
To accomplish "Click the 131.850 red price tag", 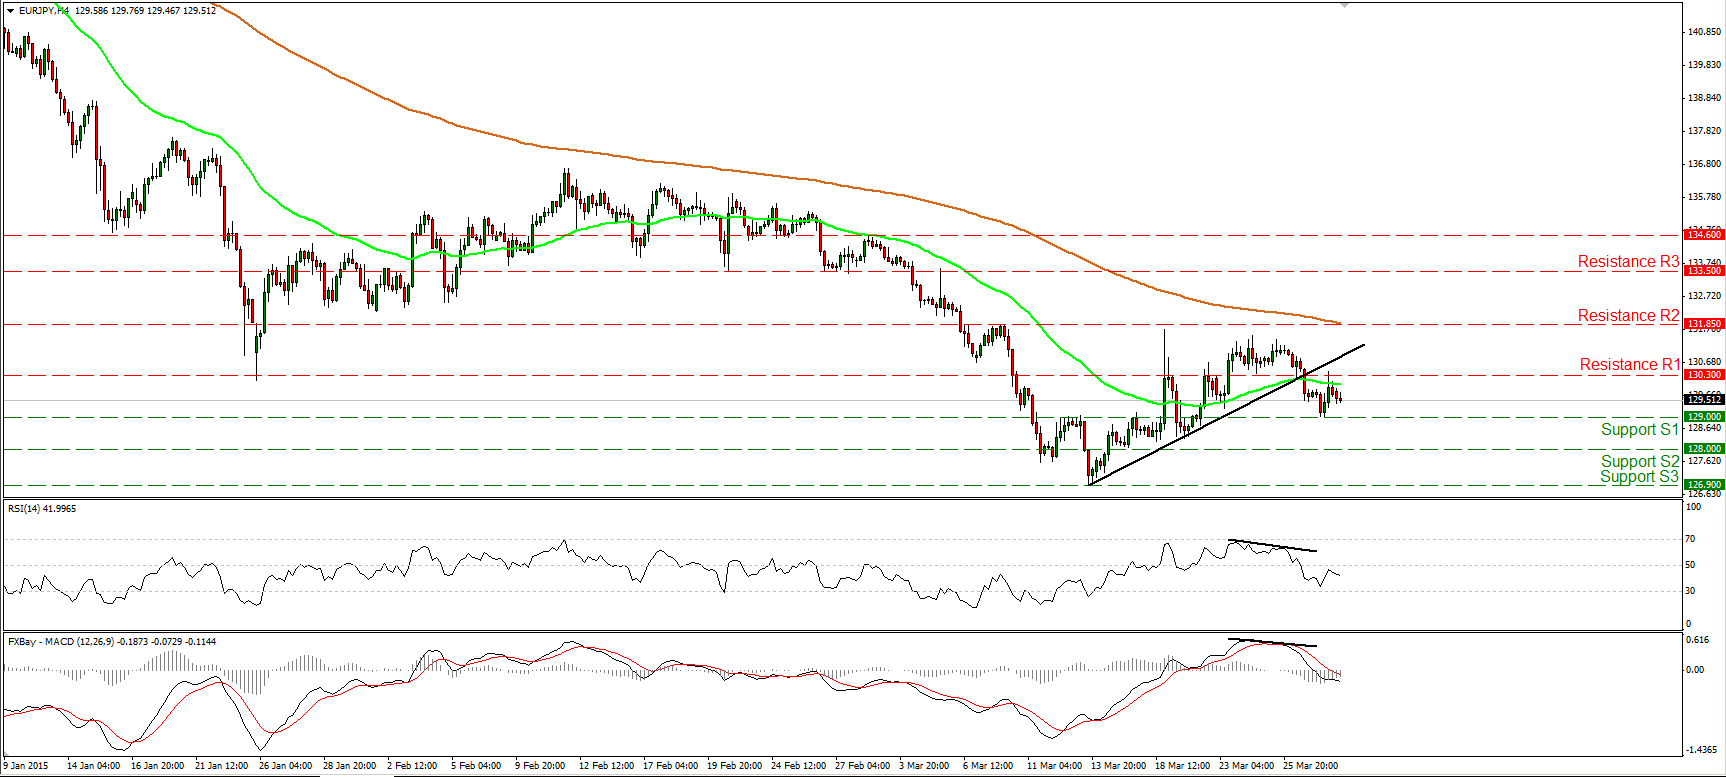I will (x=1705, y=324).
